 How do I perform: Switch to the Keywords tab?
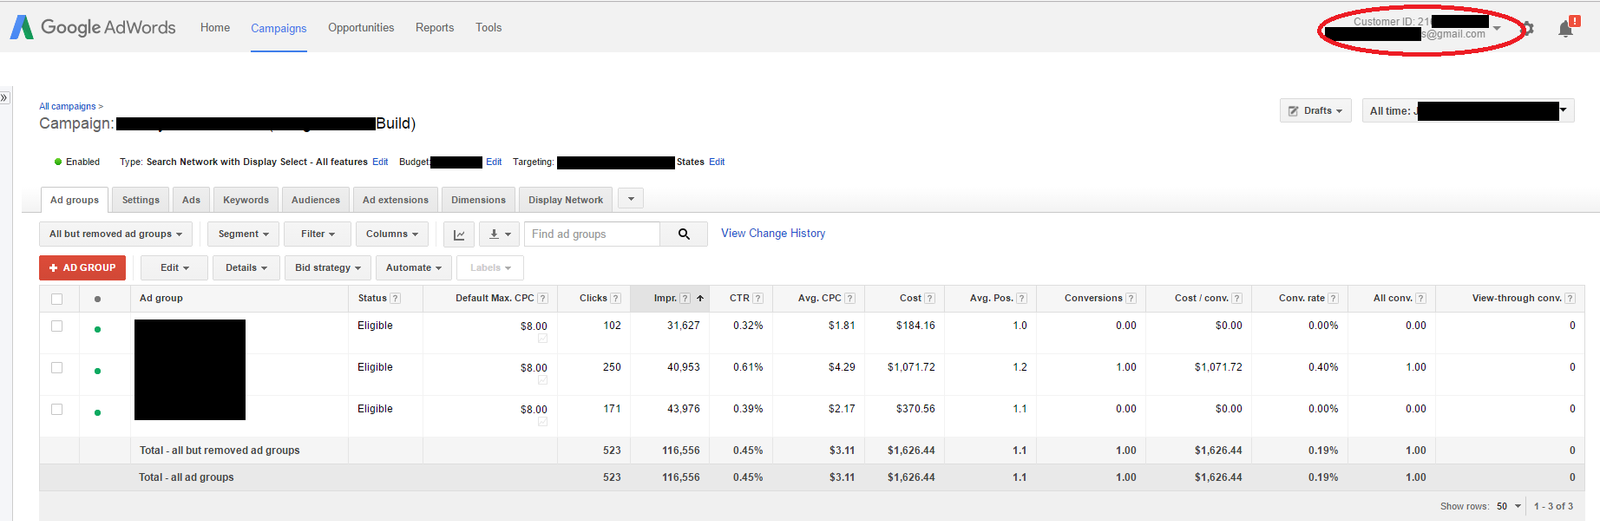246,200
